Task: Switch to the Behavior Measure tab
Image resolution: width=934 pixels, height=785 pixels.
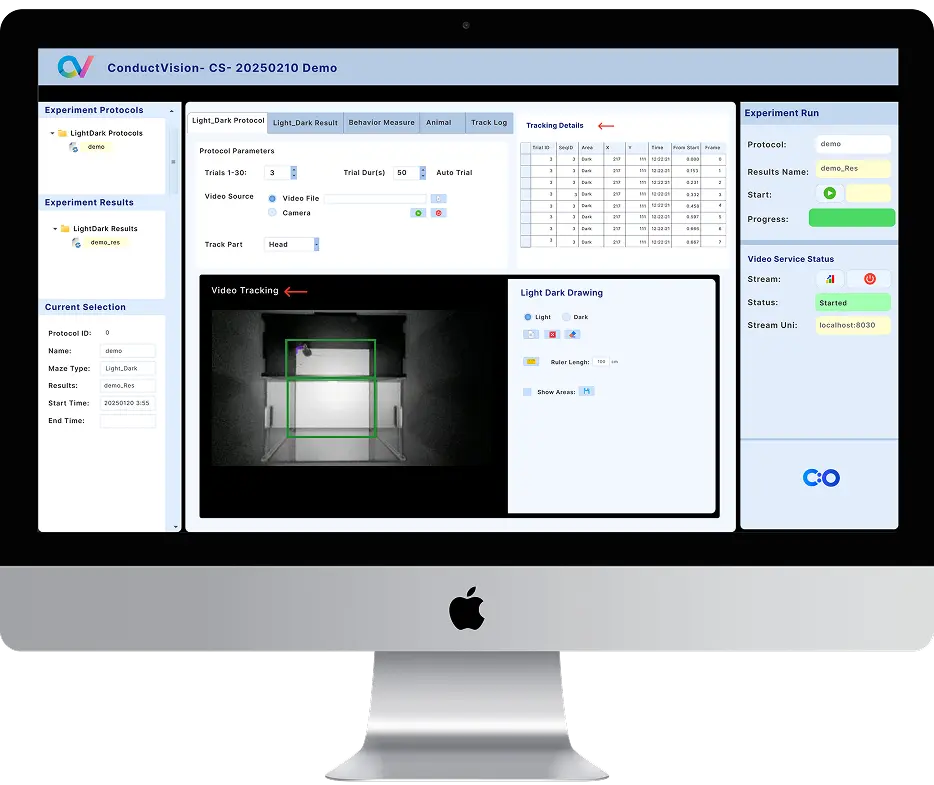Action: (381, 123)
